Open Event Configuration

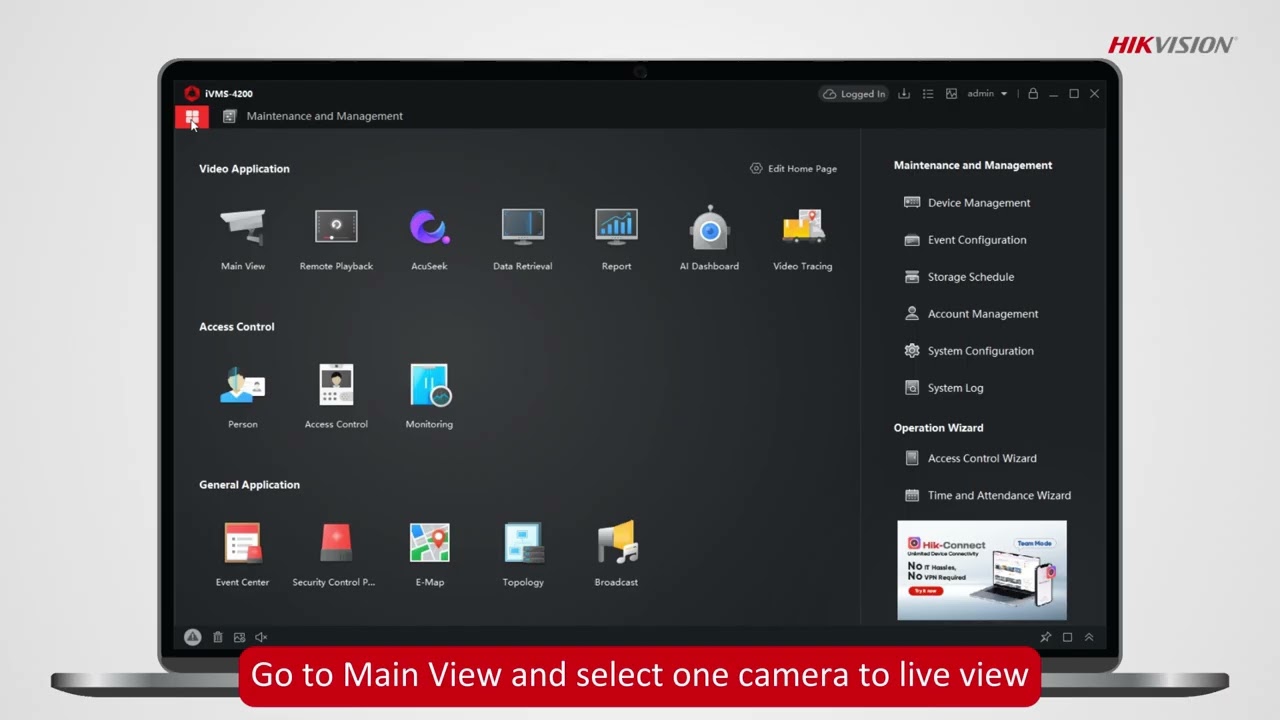pos(965,240)
